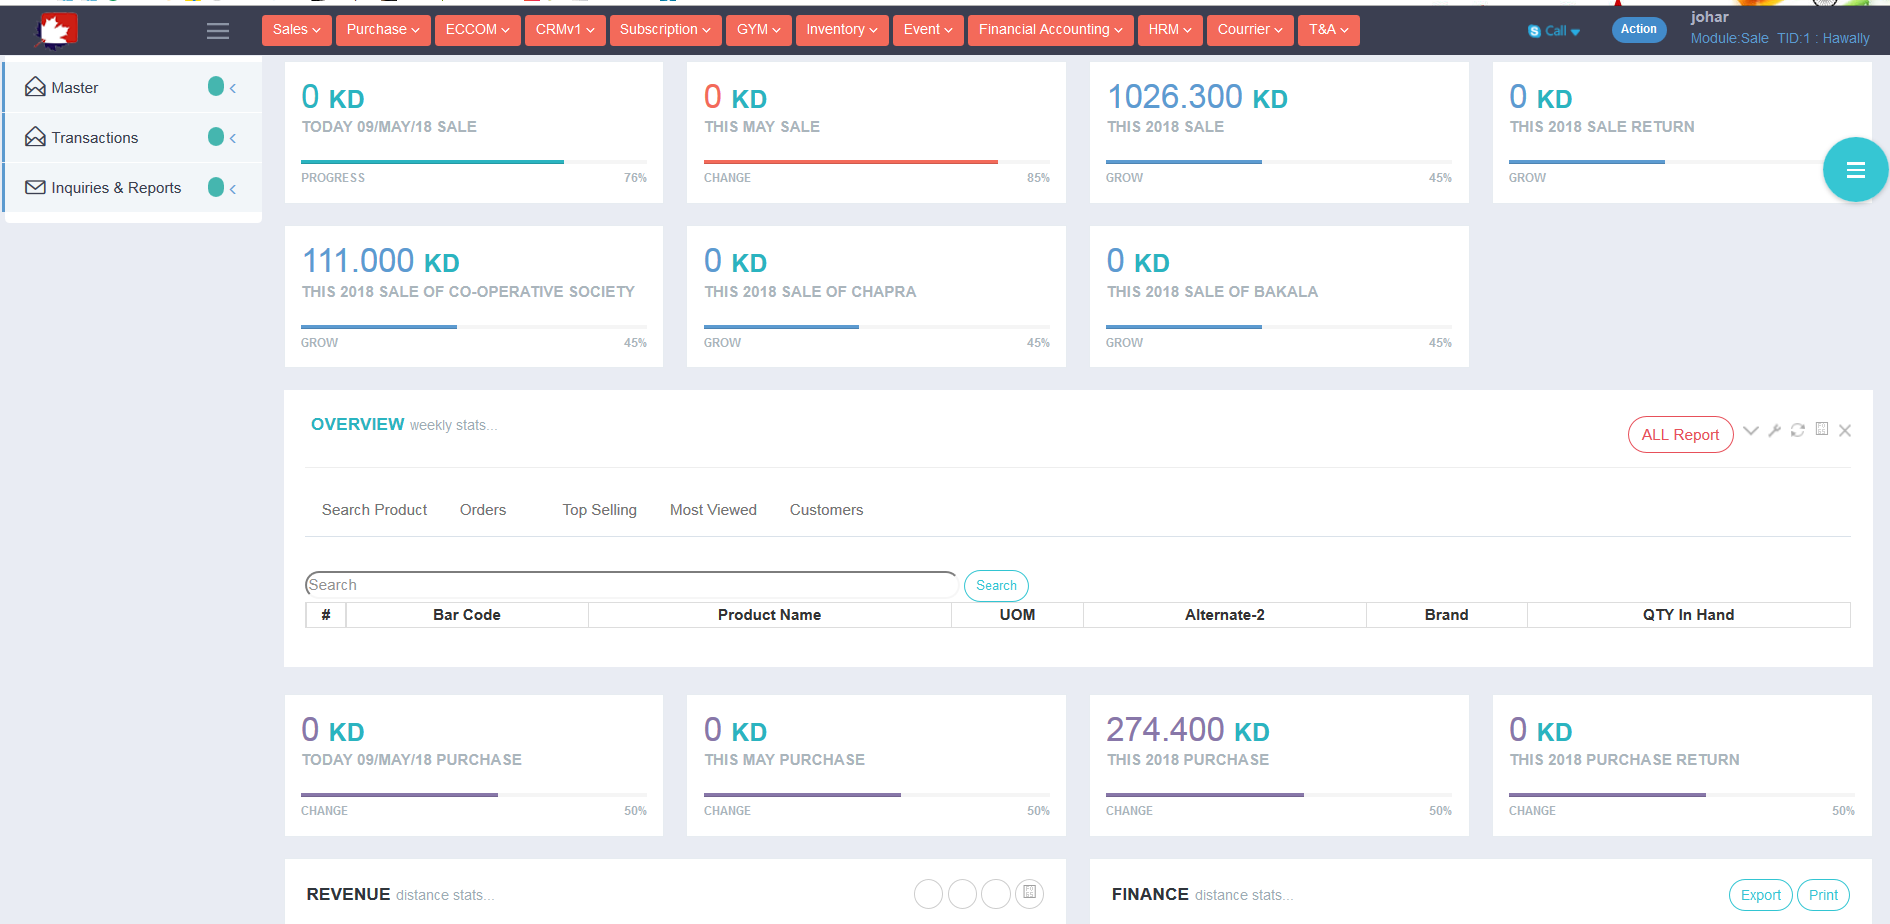Click the wrench settings icon in Overview
Viewport: 1890px width, 924px height.
(1774, 430)
